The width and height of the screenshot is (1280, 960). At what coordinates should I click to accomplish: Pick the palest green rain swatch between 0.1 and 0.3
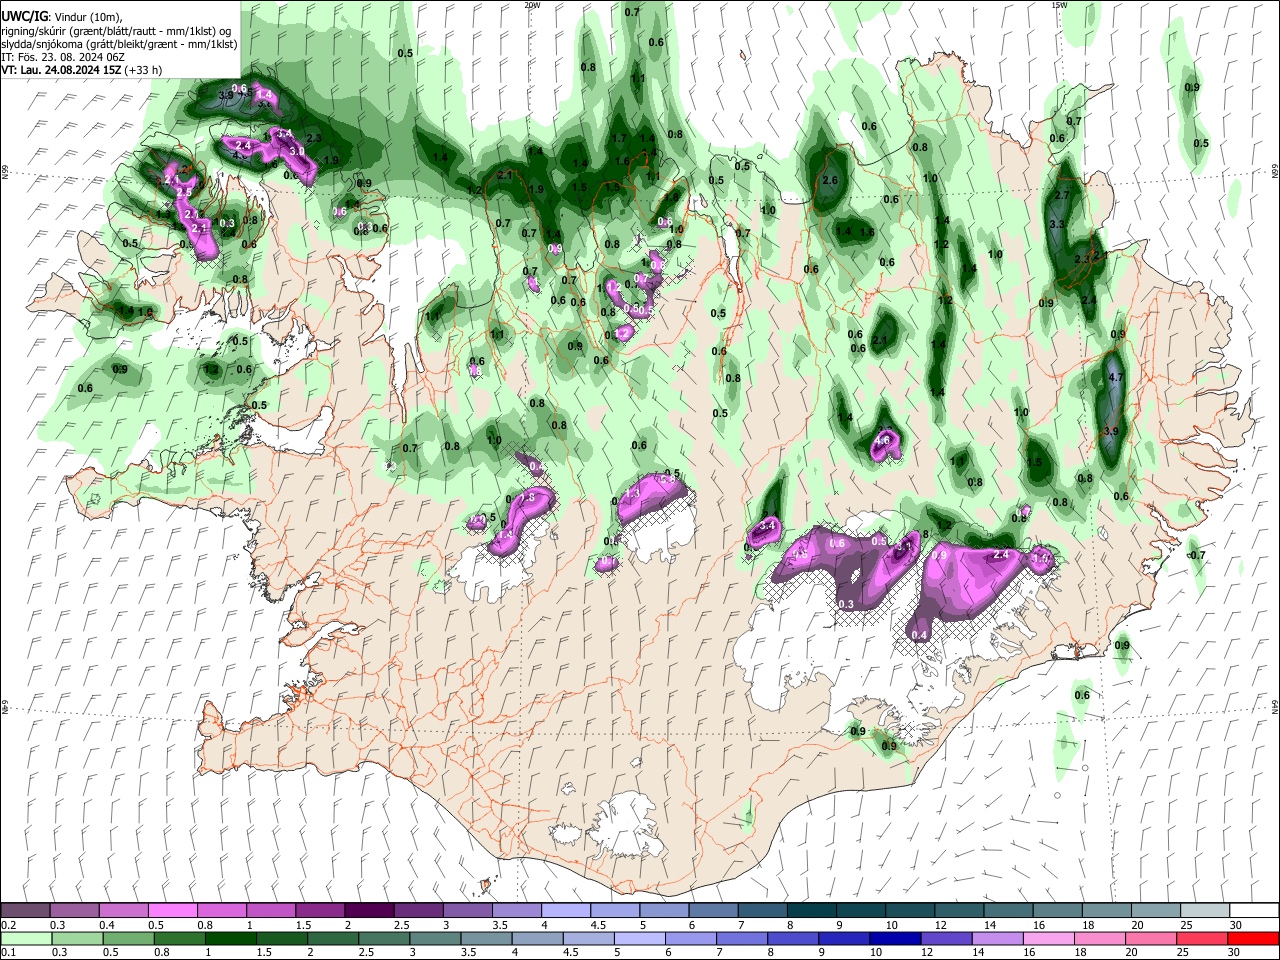click(26, 938)
